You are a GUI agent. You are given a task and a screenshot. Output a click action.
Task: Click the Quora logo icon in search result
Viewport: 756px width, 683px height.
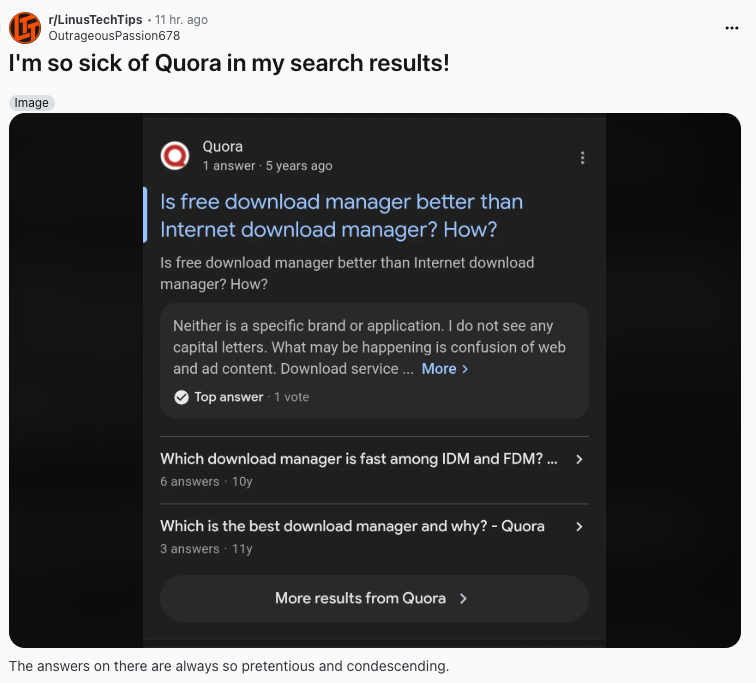[x=175, y=156]
